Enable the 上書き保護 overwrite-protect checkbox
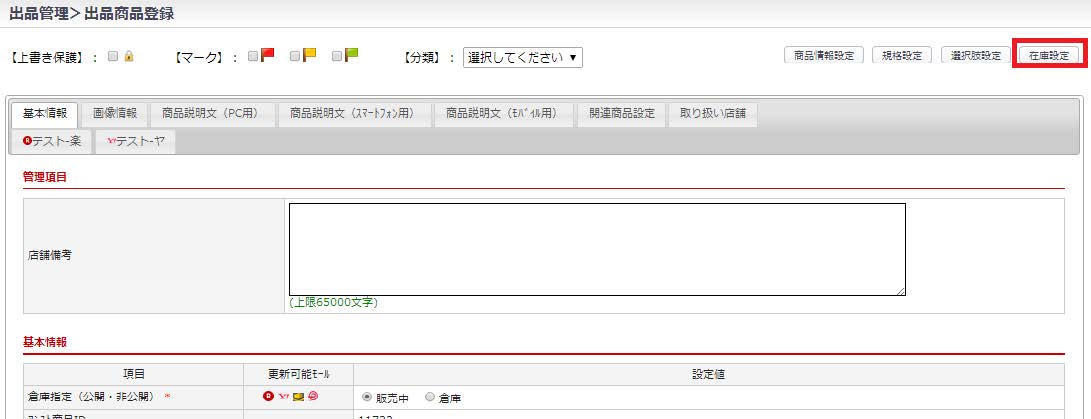 click(113, 56)
